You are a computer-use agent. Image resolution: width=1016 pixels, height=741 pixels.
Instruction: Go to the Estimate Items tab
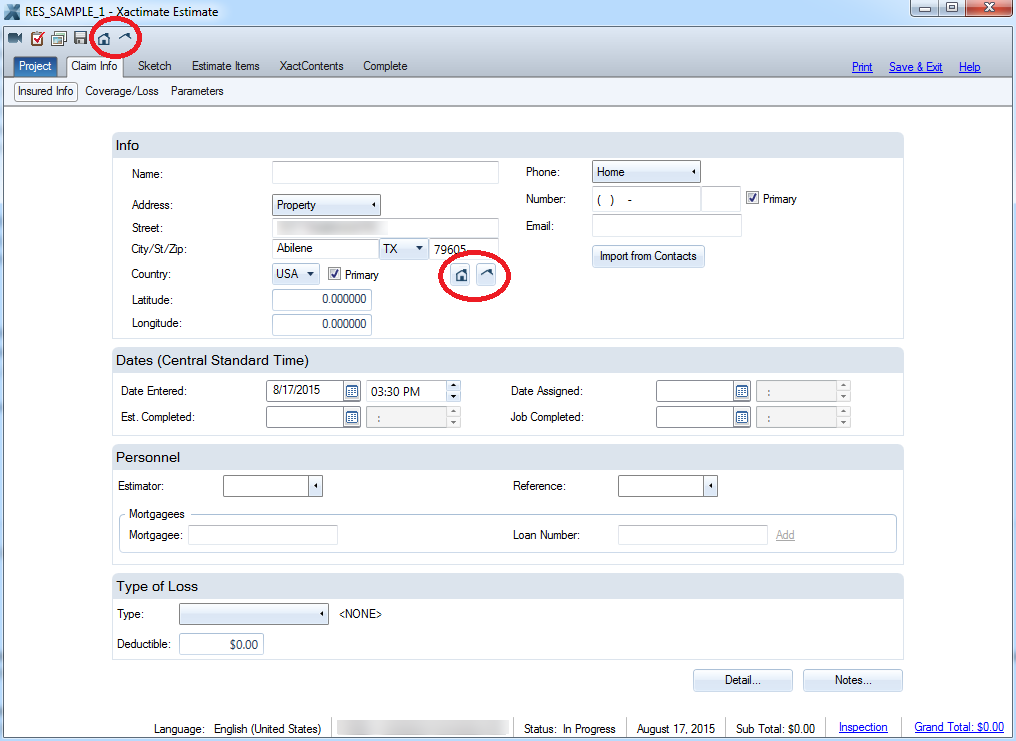[x=225, y=66]
